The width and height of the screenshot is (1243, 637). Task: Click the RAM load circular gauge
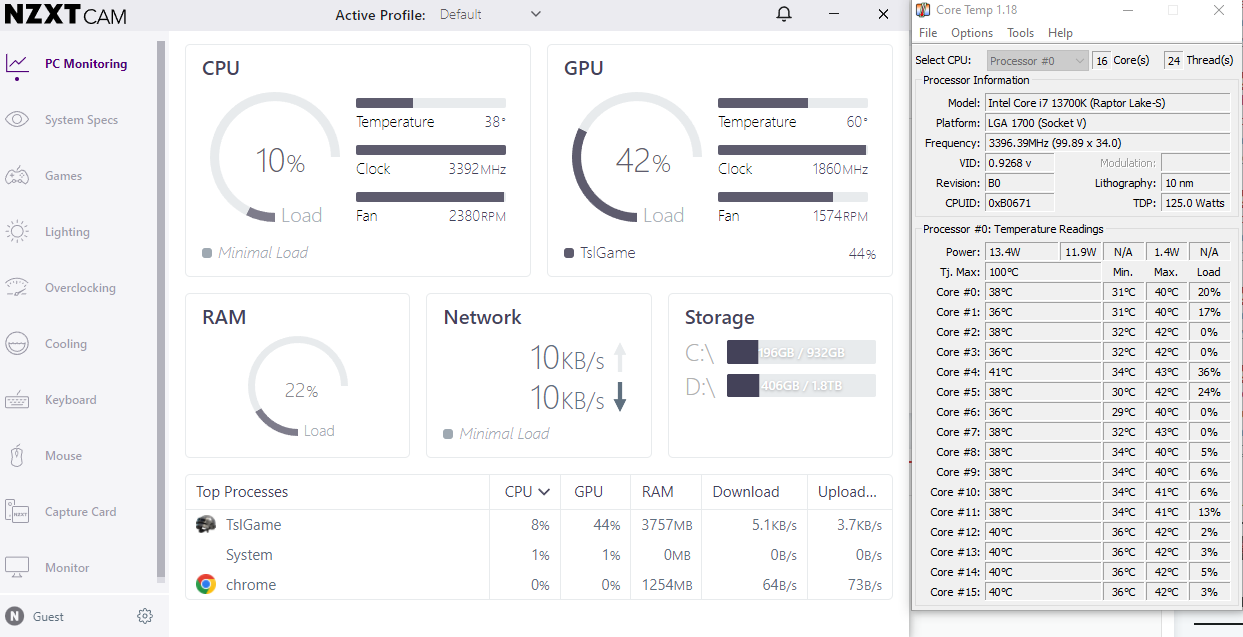298,388
